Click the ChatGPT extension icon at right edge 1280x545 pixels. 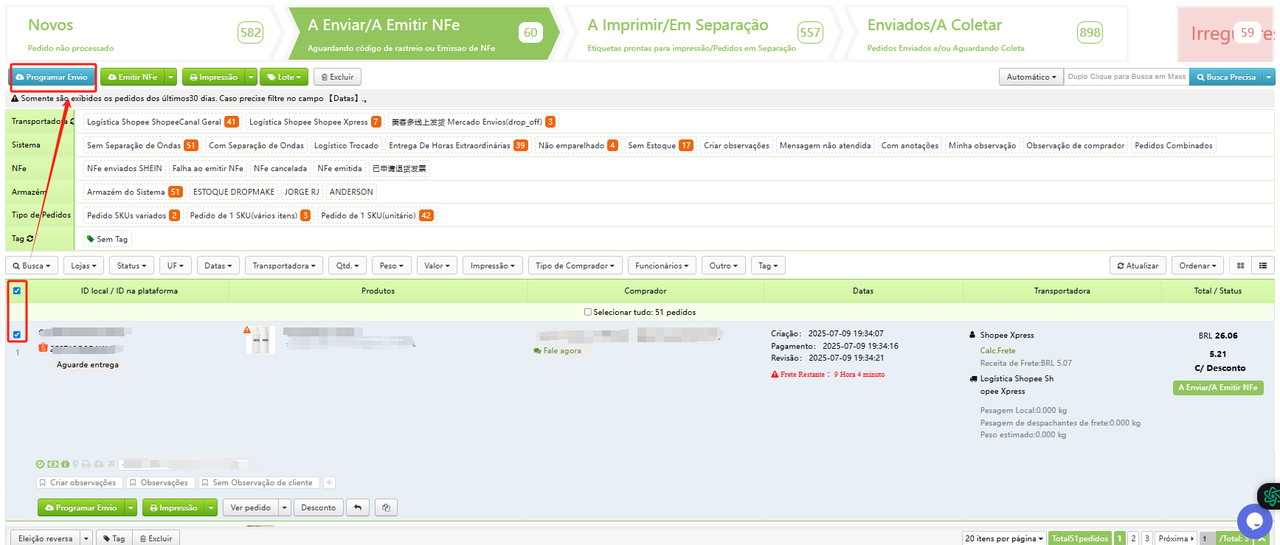1271,495
